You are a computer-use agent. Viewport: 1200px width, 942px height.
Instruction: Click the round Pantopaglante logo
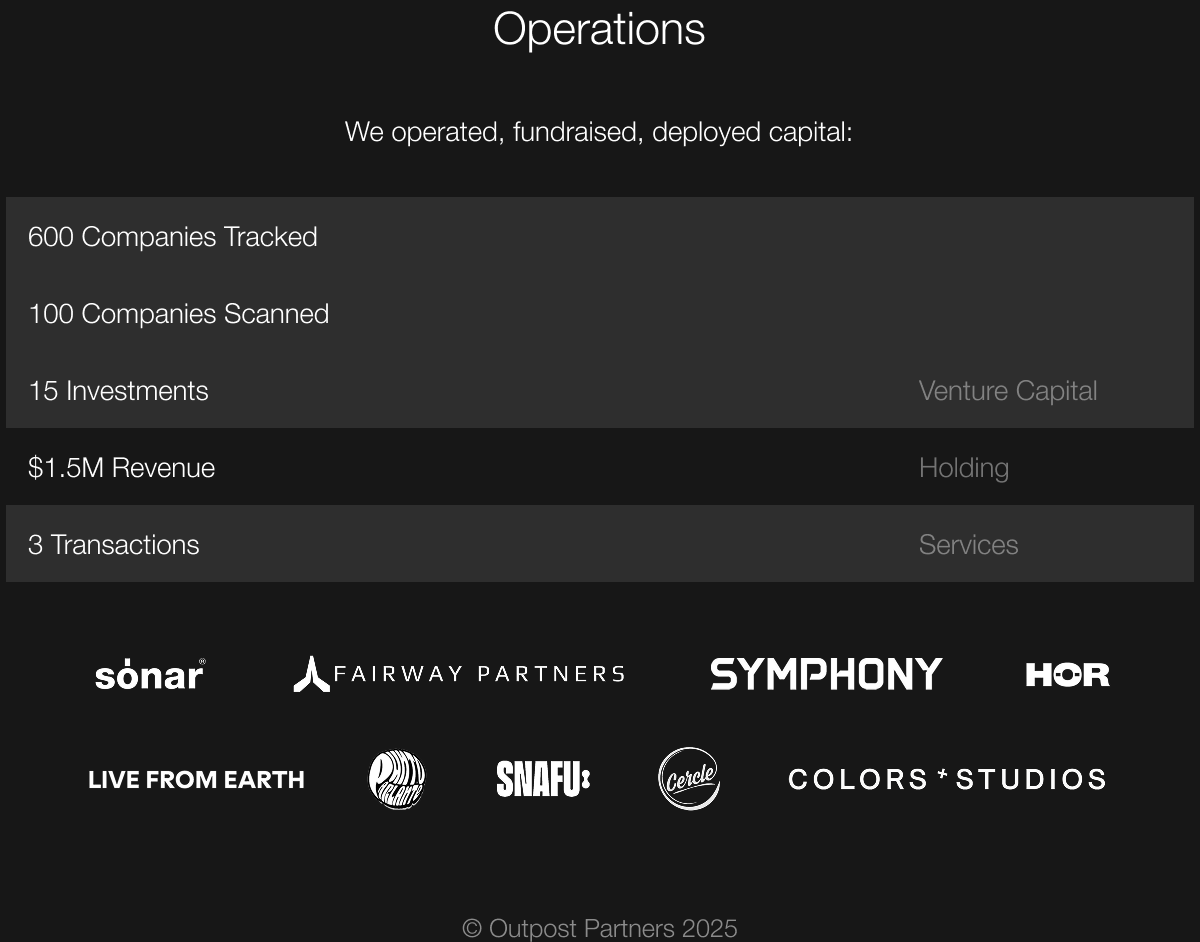[x=397, y=780]
